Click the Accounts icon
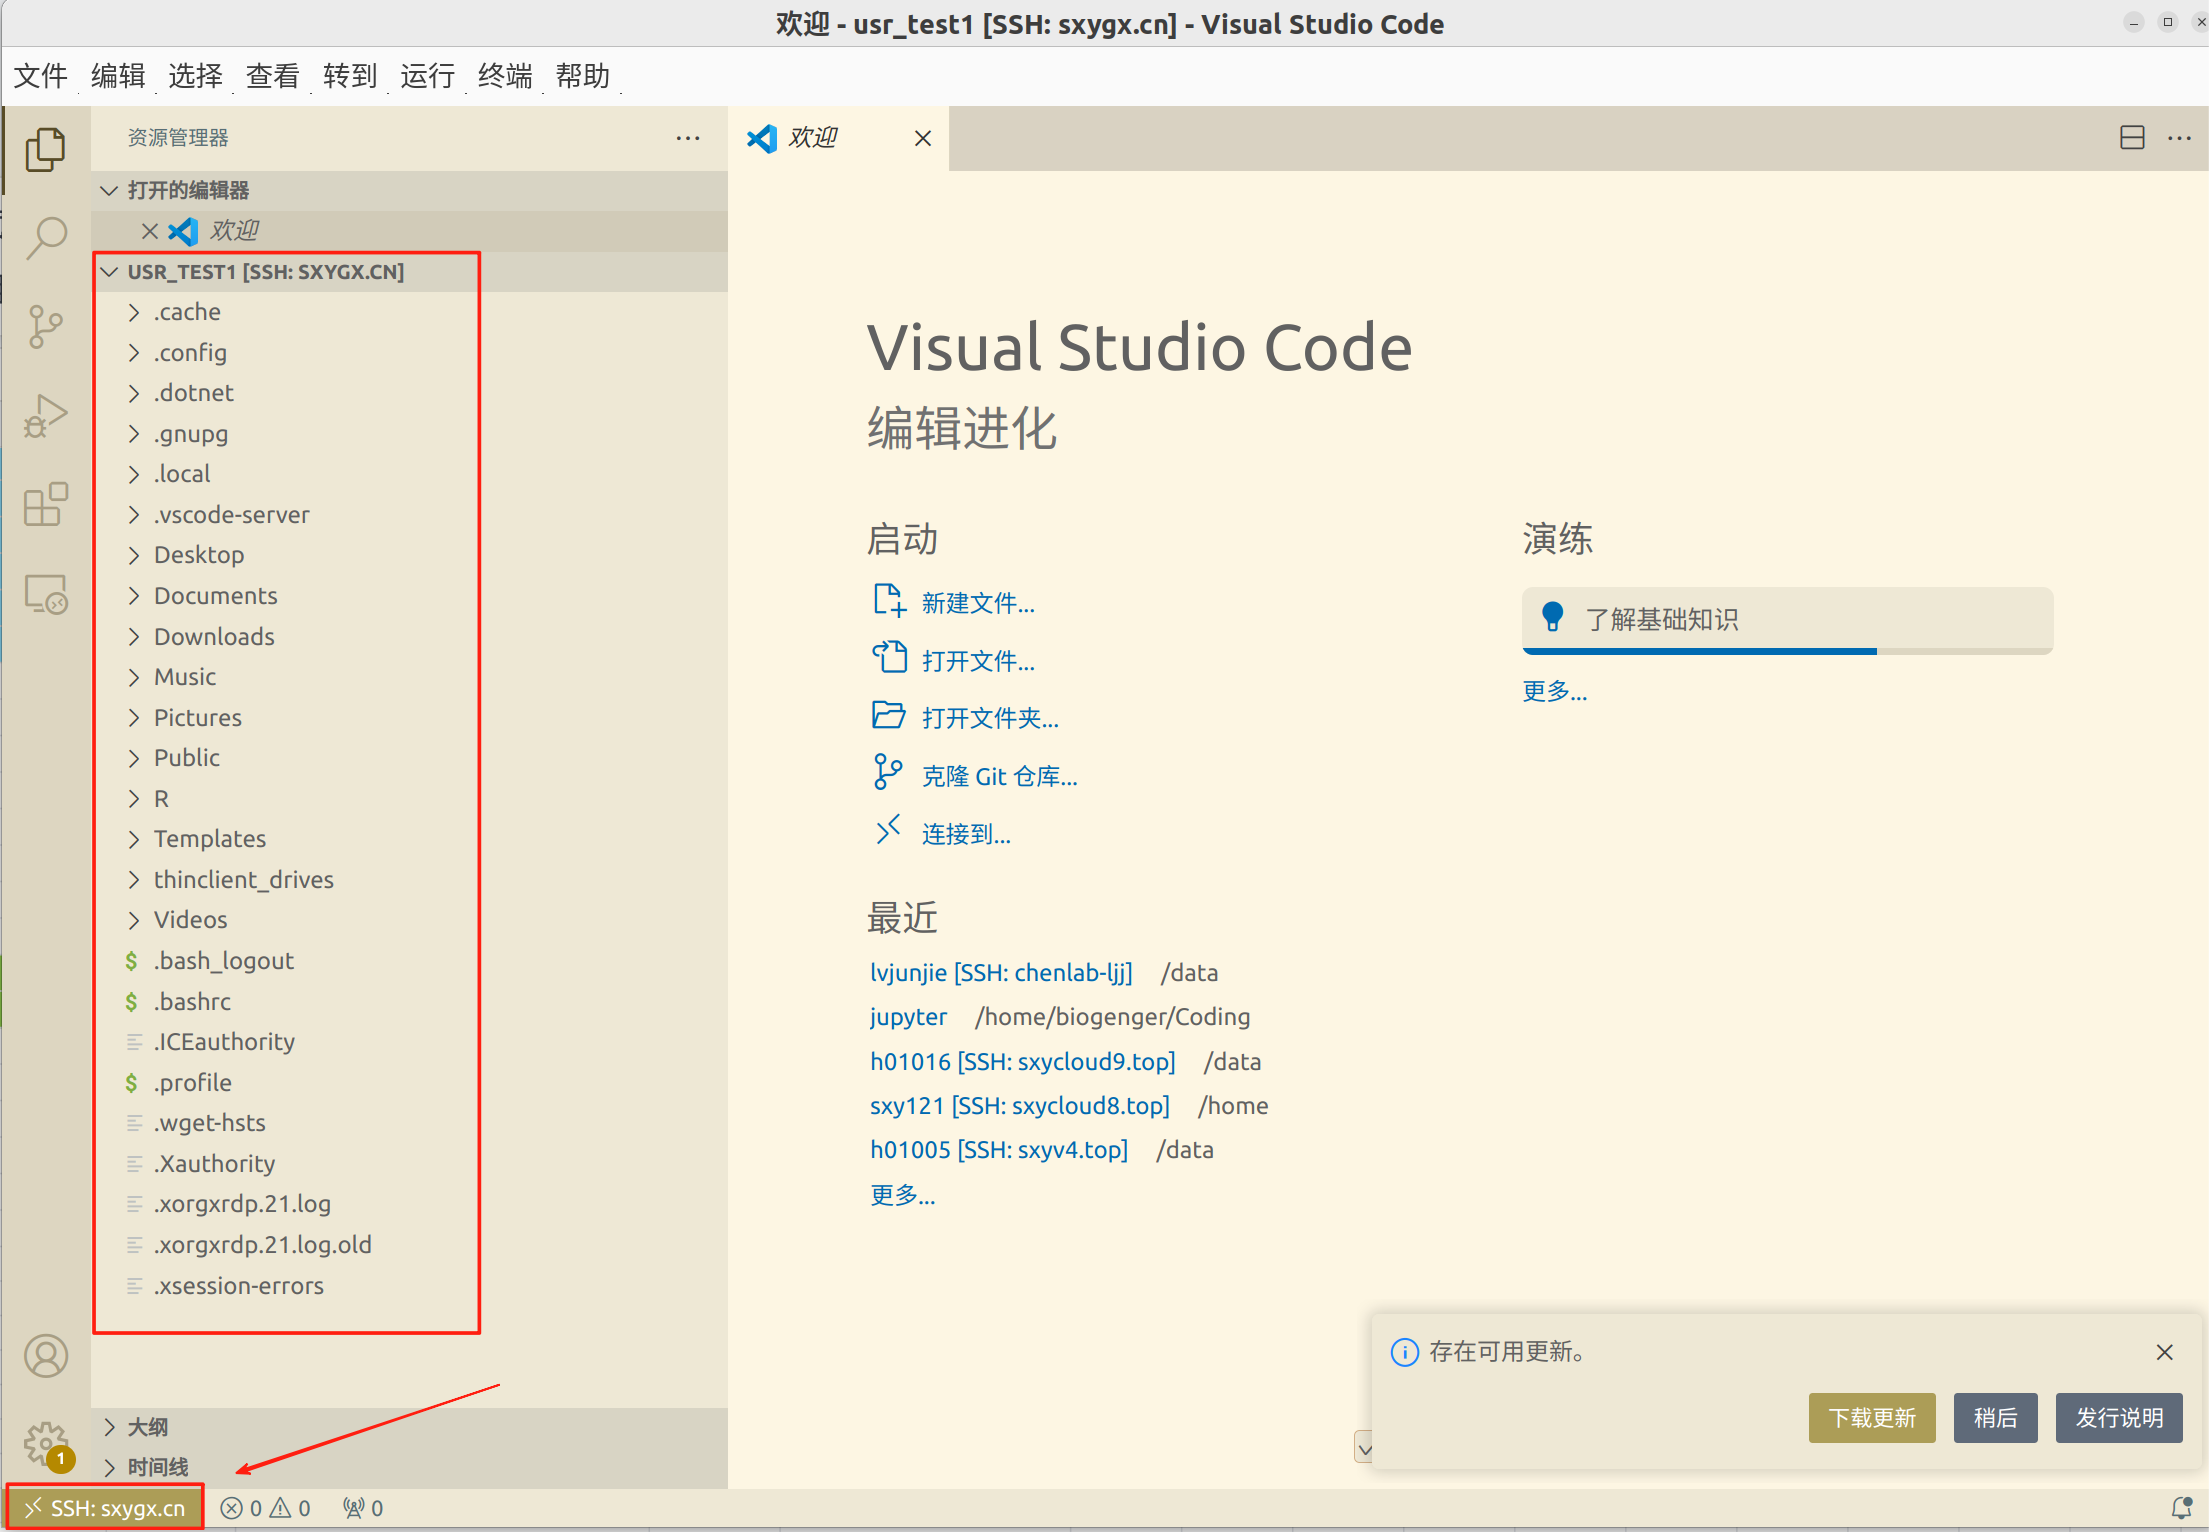 point(46,1356)
